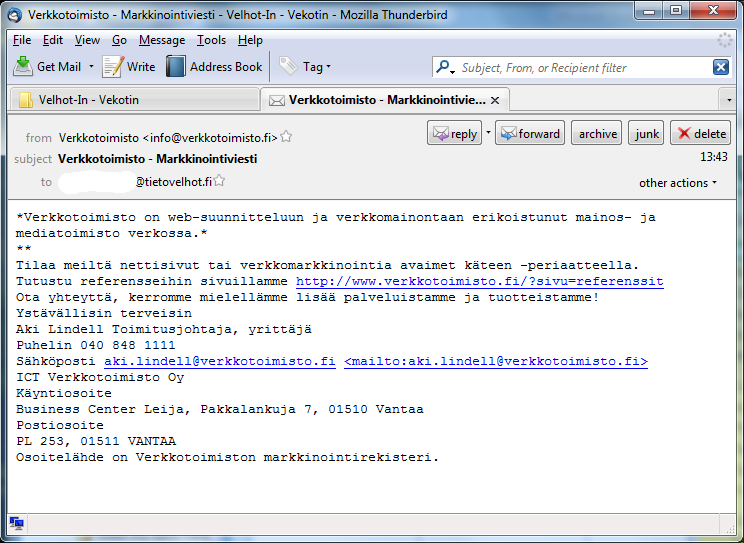Click the Tag icon in toolbar
This screenshot has height=543, width=744.
coord(288,66)
